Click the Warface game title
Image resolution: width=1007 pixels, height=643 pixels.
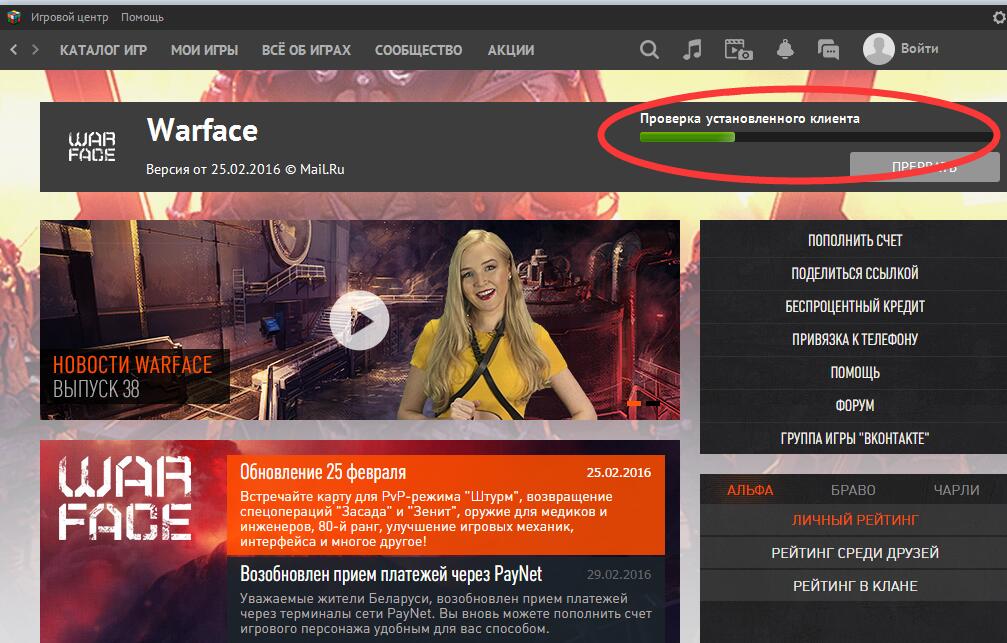click(x=202, y=130)
